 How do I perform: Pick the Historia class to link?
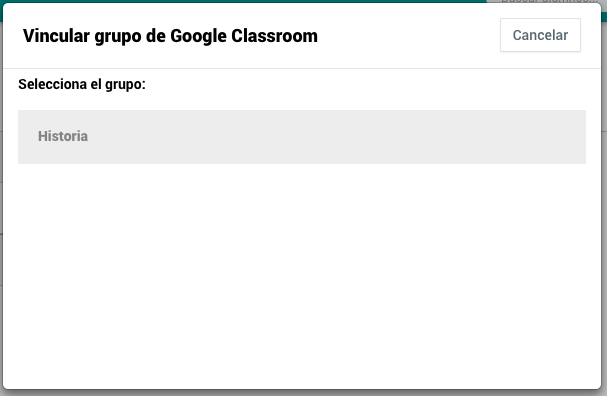coord(302,137)
